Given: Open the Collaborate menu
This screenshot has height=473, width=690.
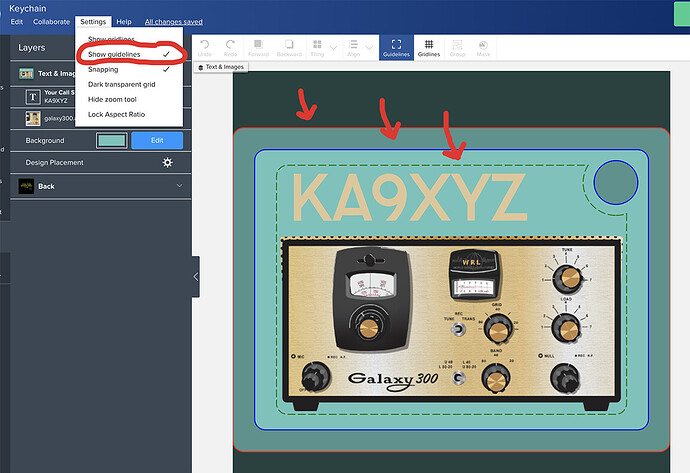Looking at the screenshot, I should pos(51,22).
